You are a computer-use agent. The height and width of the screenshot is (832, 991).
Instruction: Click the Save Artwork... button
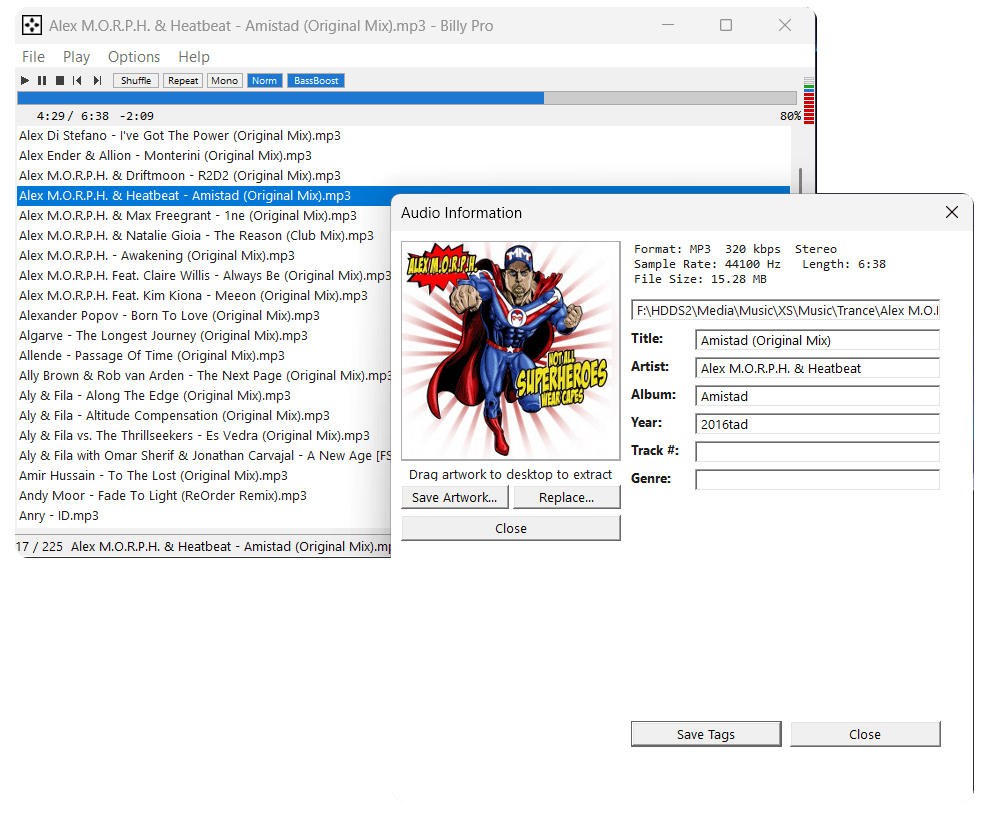pos(455,497)
